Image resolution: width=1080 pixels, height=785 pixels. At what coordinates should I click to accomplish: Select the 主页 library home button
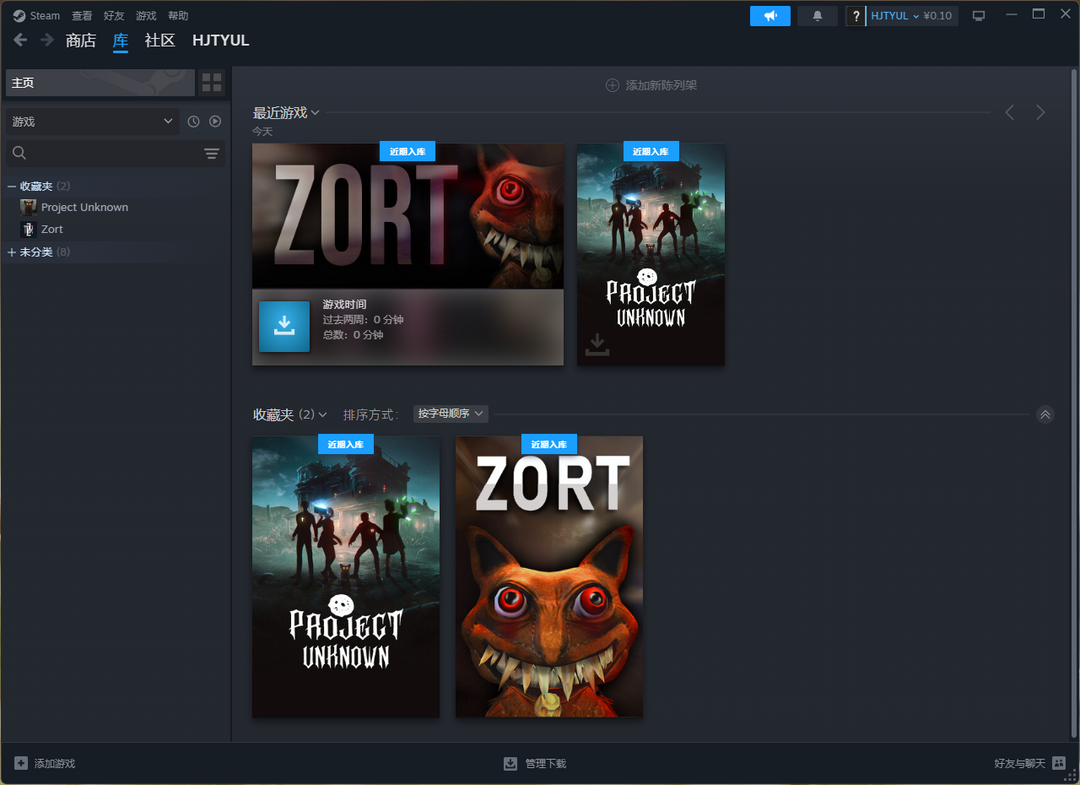click(101, 83)
